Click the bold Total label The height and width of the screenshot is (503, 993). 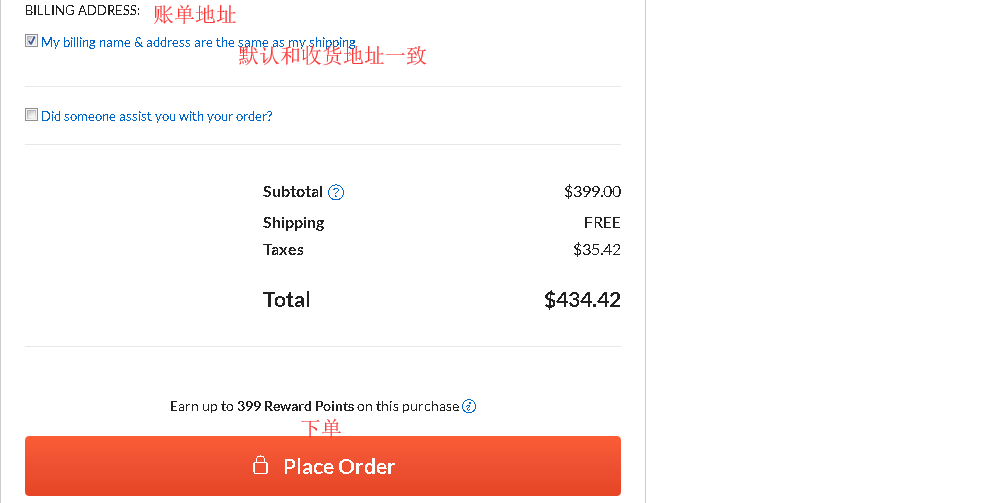coord(286,299)
